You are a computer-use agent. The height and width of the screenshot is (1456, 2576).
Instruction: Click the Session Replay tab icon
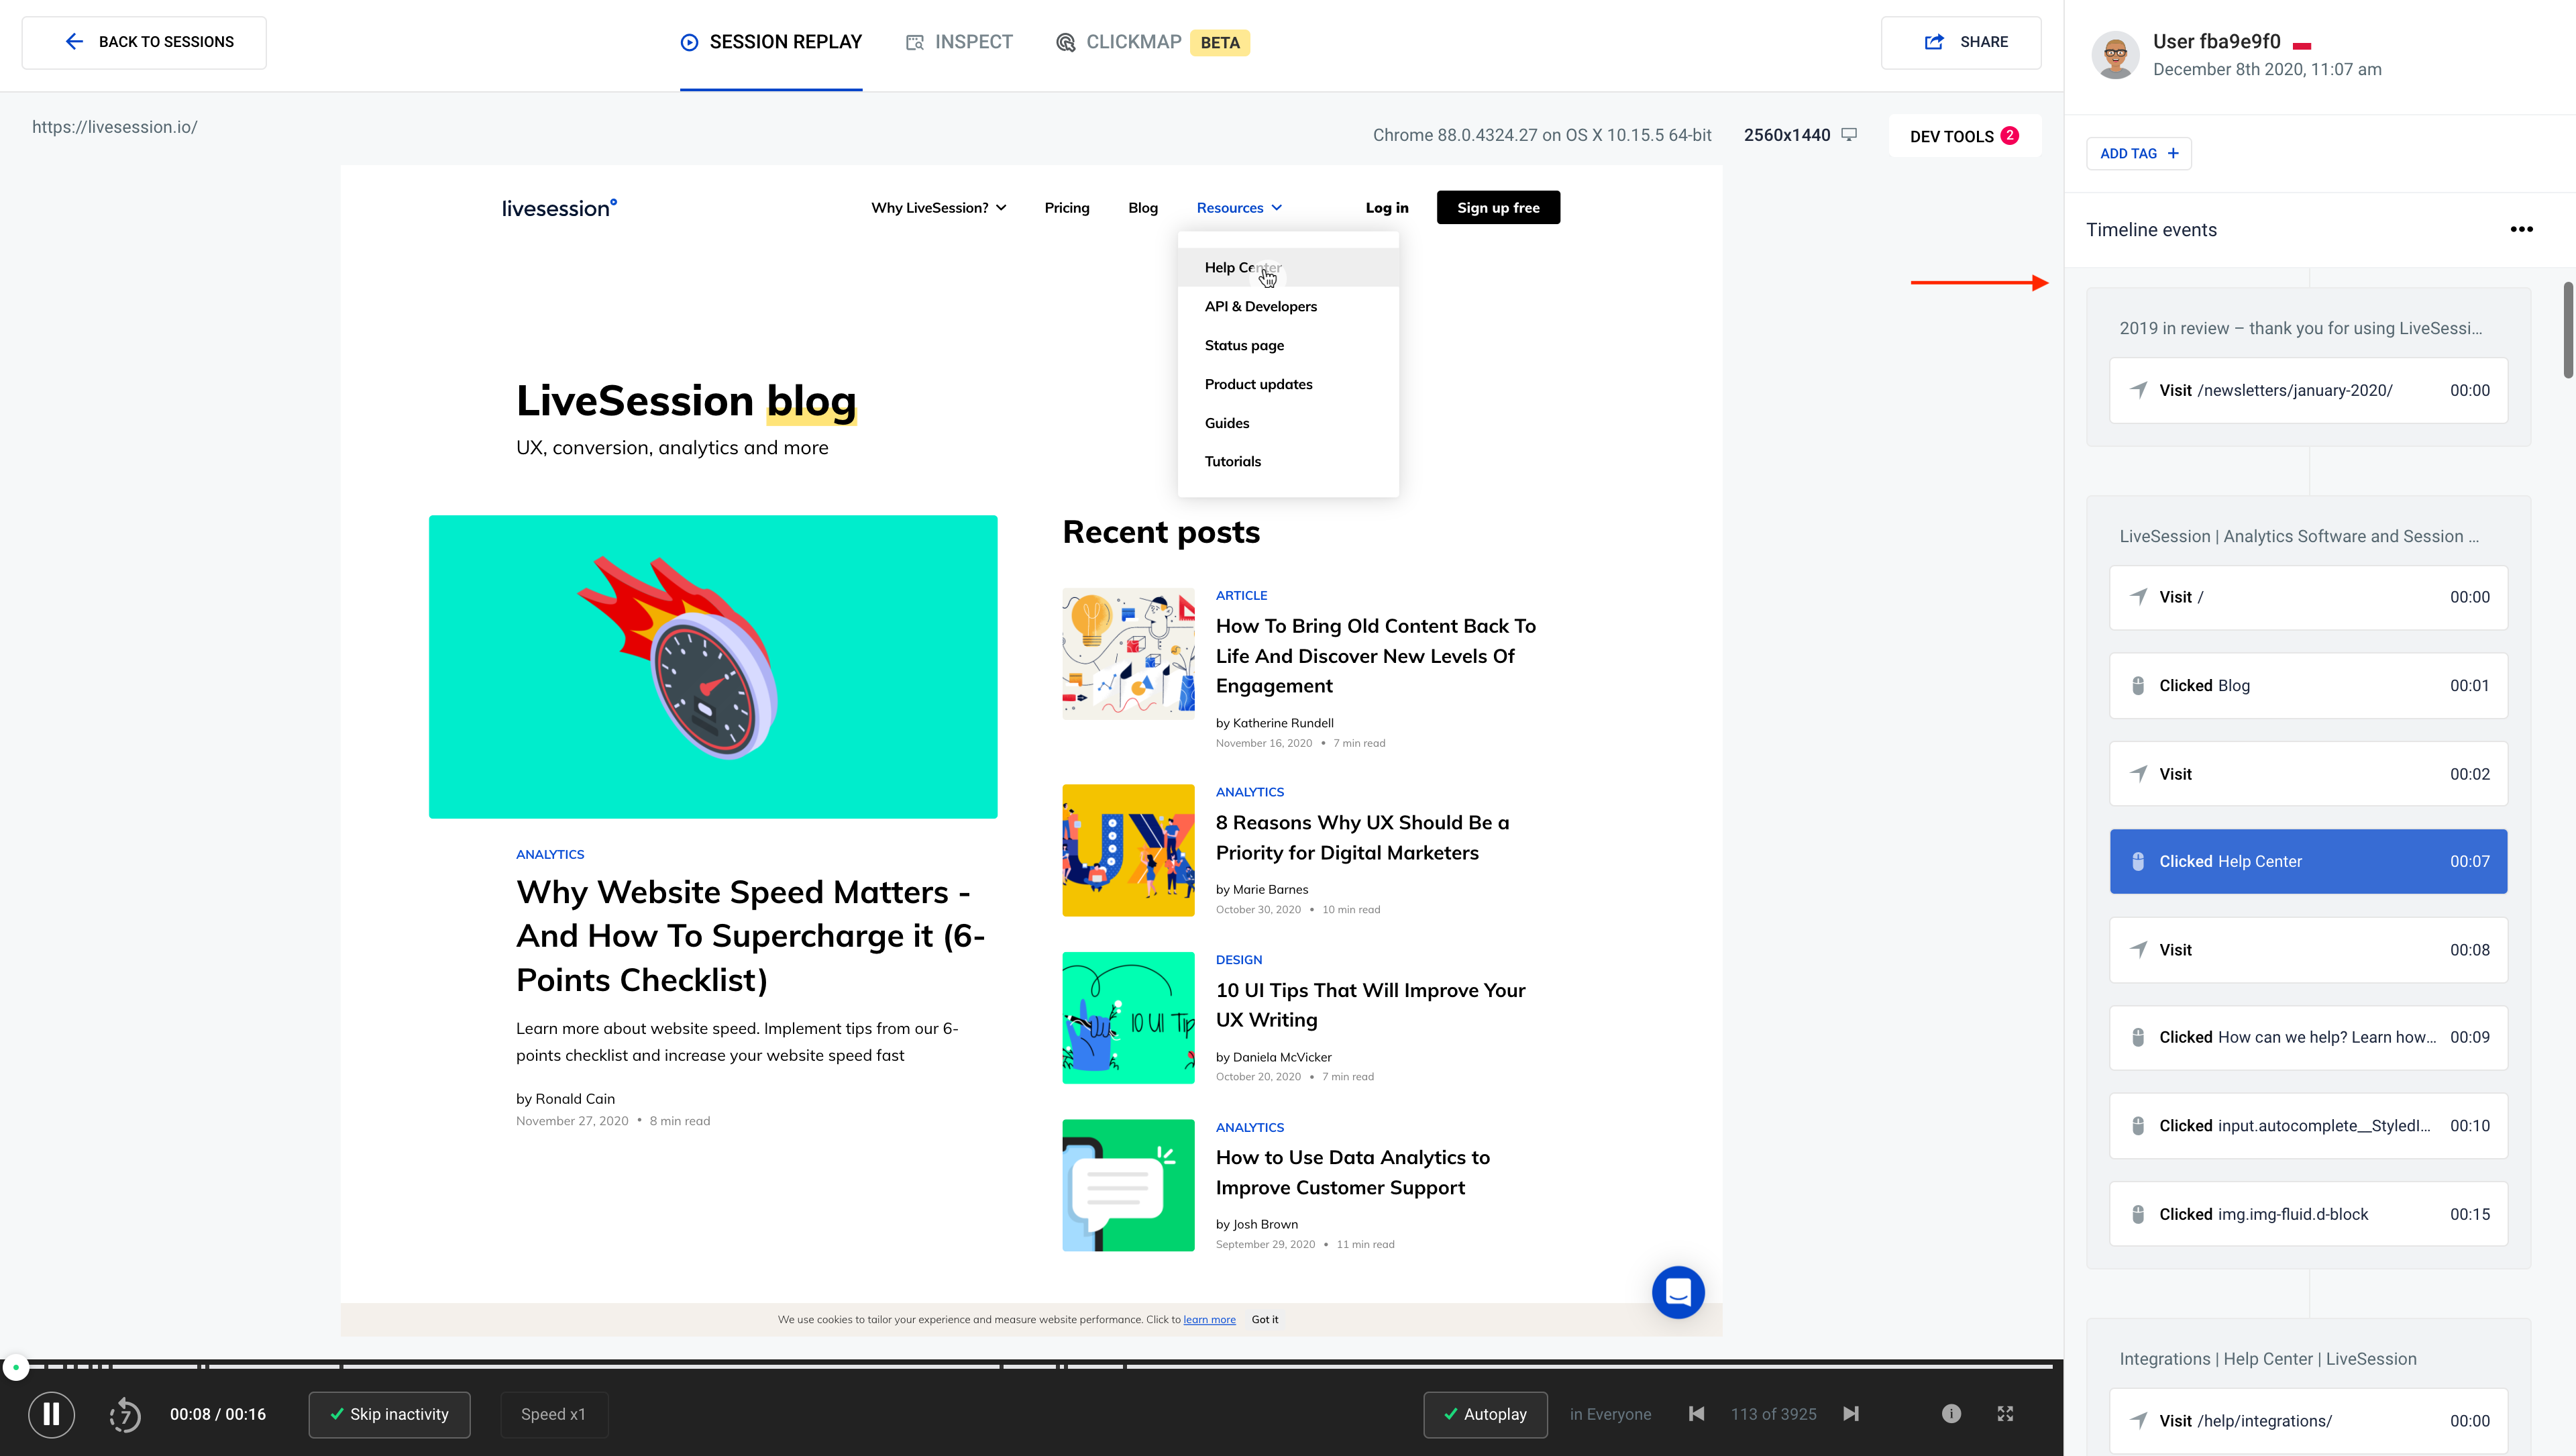tap(688, 42)
